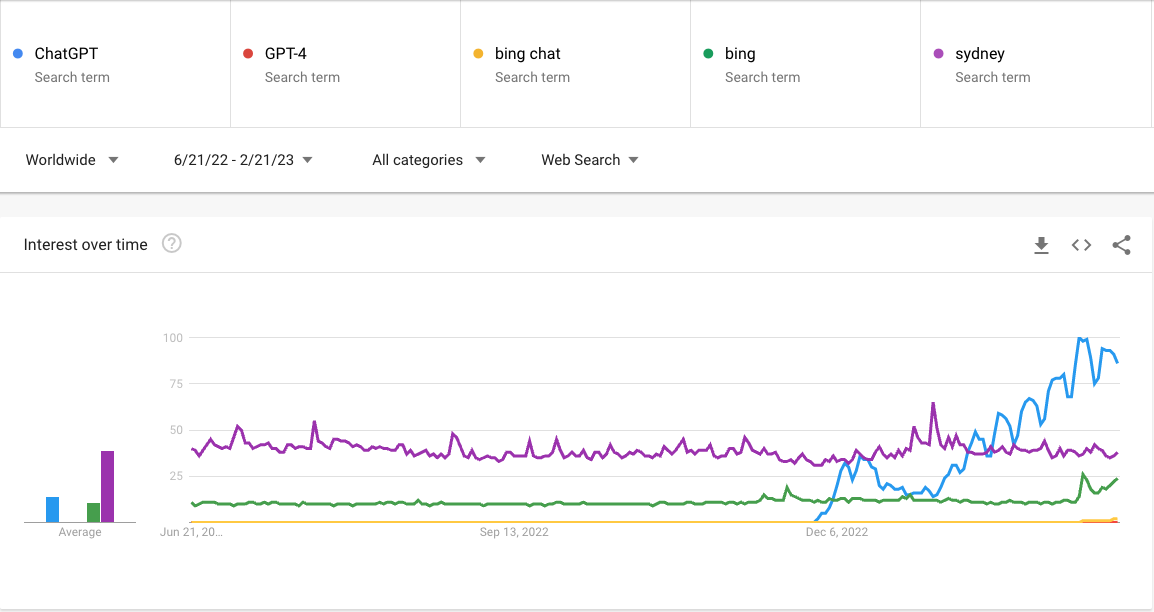Click the blue dot next to ChatGPT
Screen dimensions: 1154x612
(18, 54)
